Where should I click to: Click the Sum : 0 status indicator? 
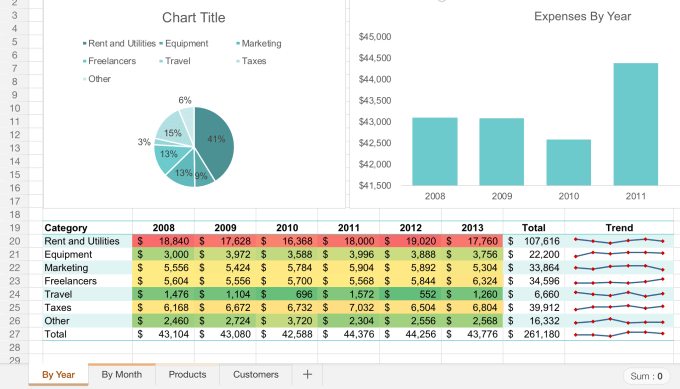[x=646, y=376]
